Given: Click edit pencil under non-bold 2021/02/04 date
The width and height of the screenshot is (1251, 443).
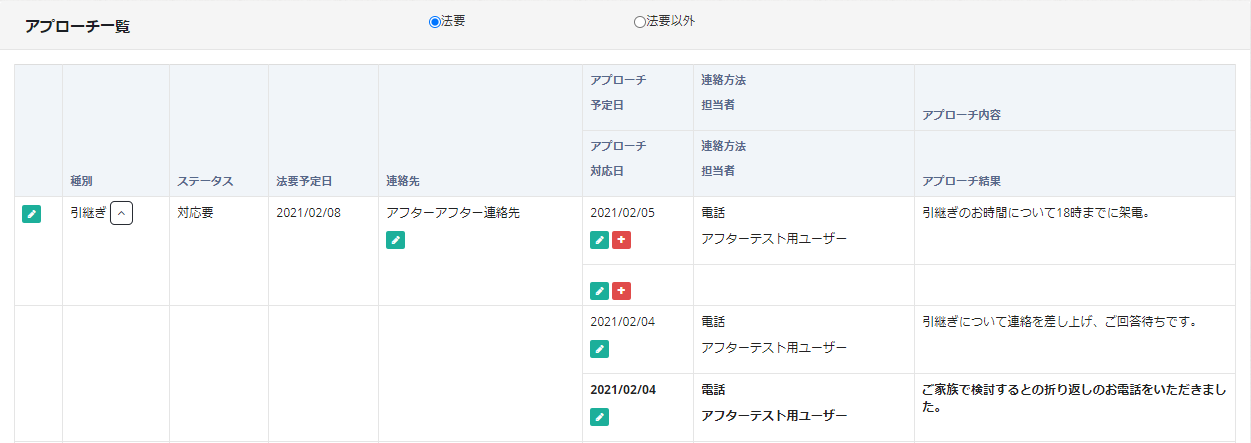Looking at the screenshot, I should tap(599, 349).
